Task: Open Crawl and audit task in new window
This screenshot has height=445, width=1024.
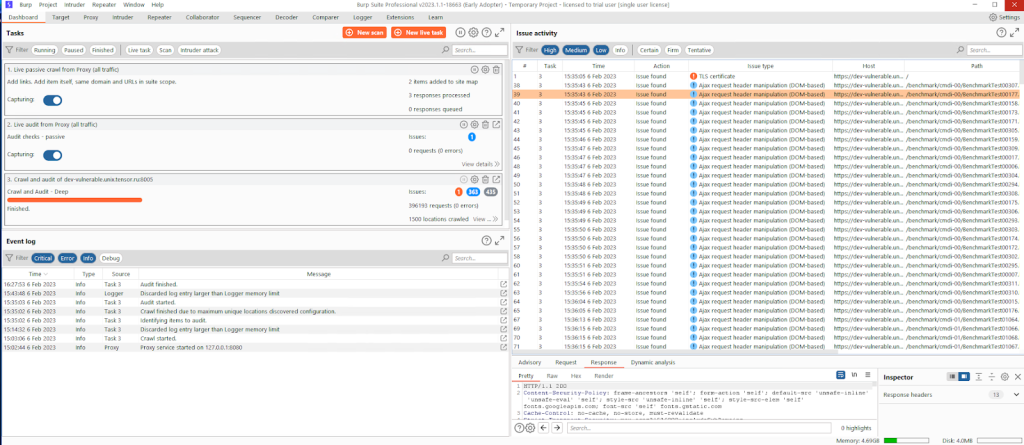Action: click(497, 178)
